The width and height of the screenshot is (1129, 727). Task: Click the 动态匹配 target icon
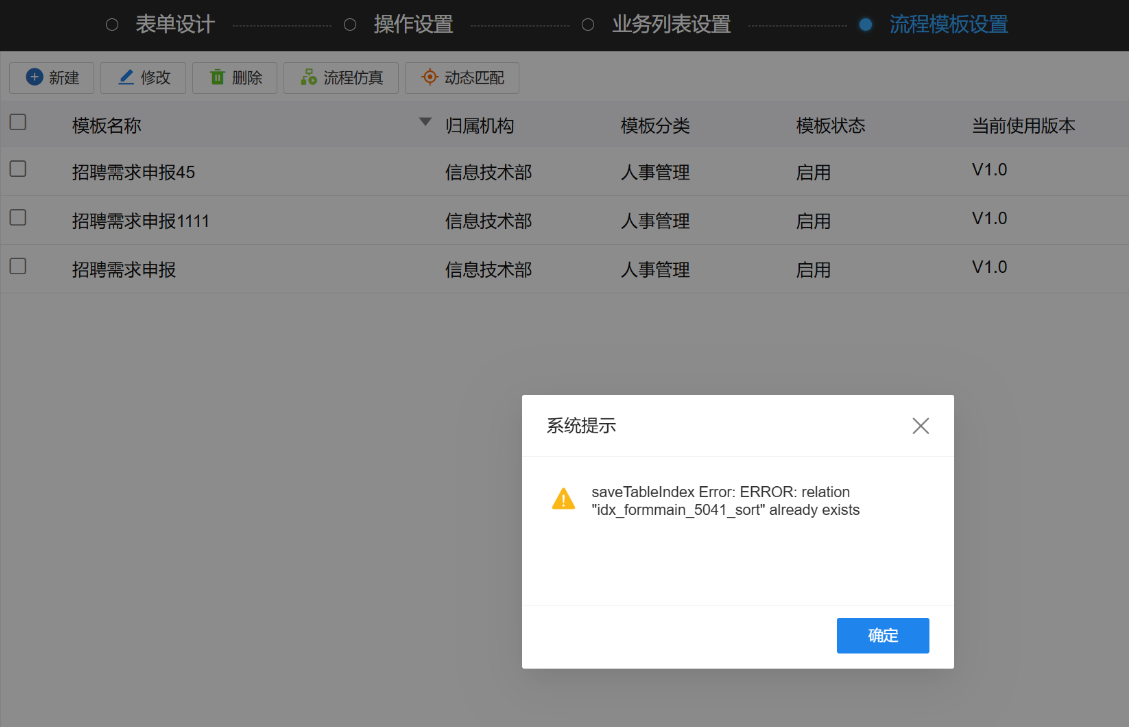pyautogui.click(x=429, y=77)
